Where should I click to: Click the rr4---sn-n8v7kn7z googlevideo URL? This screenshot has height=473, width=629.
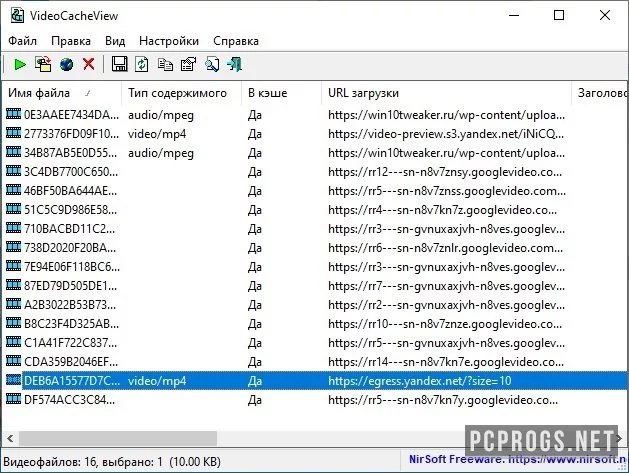click(x=442, y=210)
